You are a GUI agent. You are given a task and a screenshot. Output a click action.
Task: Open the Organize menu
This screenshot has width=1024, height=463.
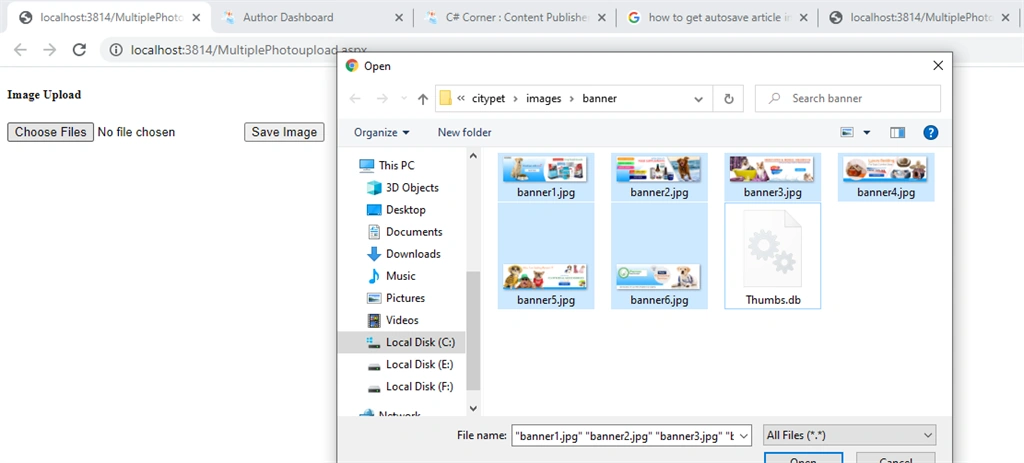[x=382, y=133]
